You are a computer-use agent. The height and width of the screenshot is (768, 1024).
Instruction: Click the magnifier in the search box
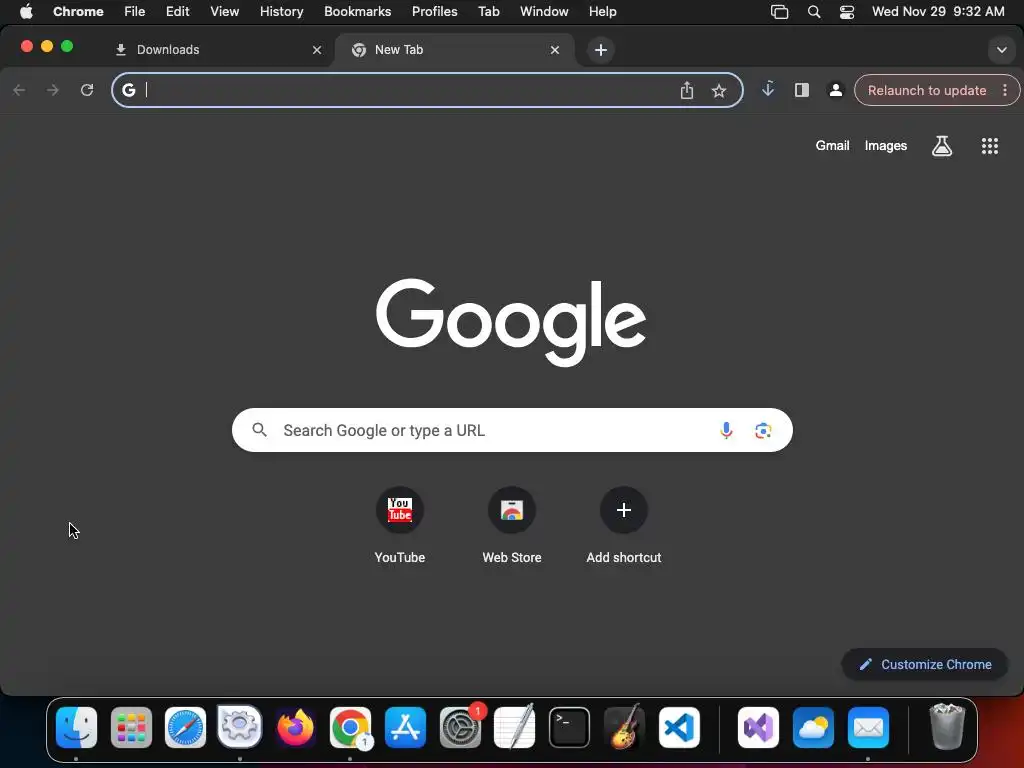tap(260, 430)
